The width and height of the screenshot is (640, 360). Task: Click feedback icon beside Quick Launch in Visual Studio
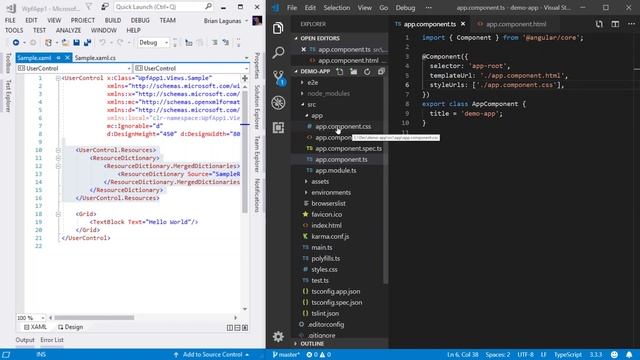click(x=105, y=7)
